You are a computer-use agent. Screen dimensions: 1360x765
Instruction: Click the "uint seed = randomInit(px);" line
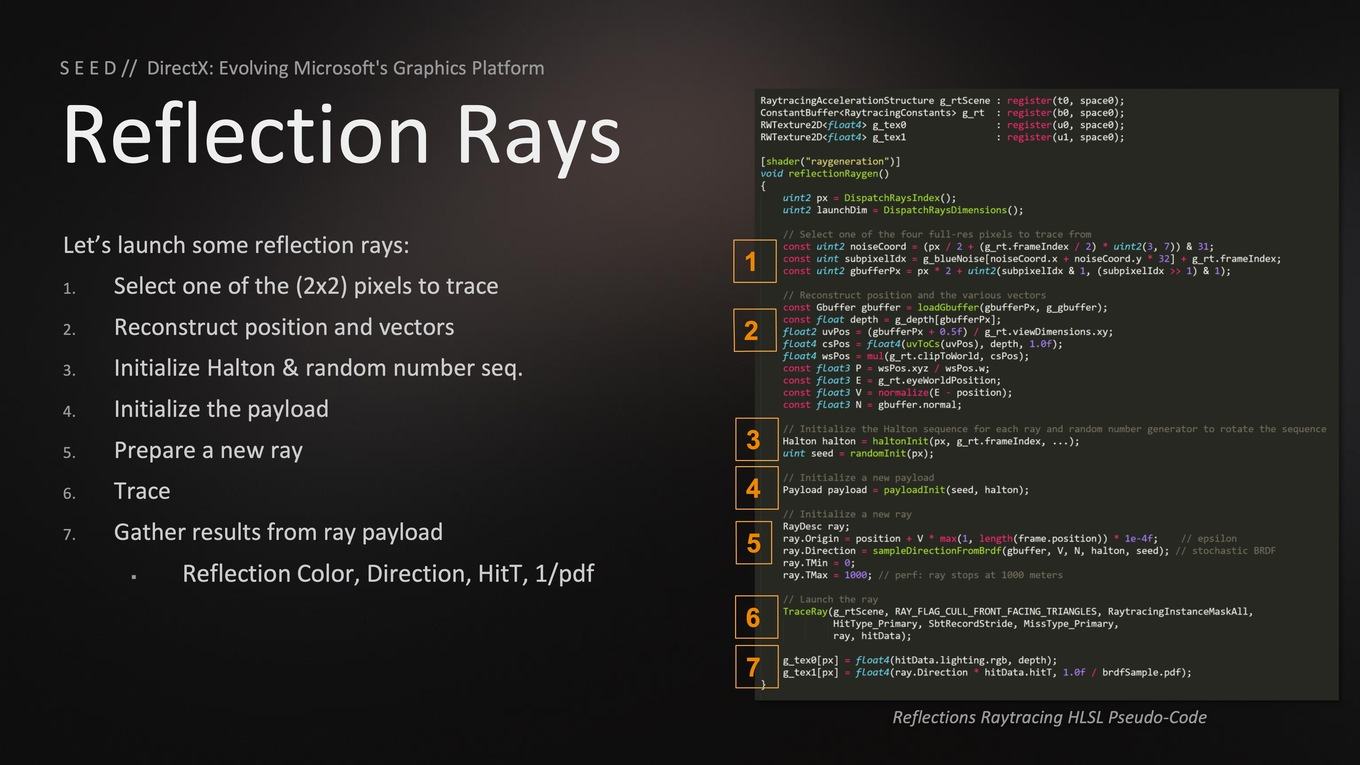858,454
